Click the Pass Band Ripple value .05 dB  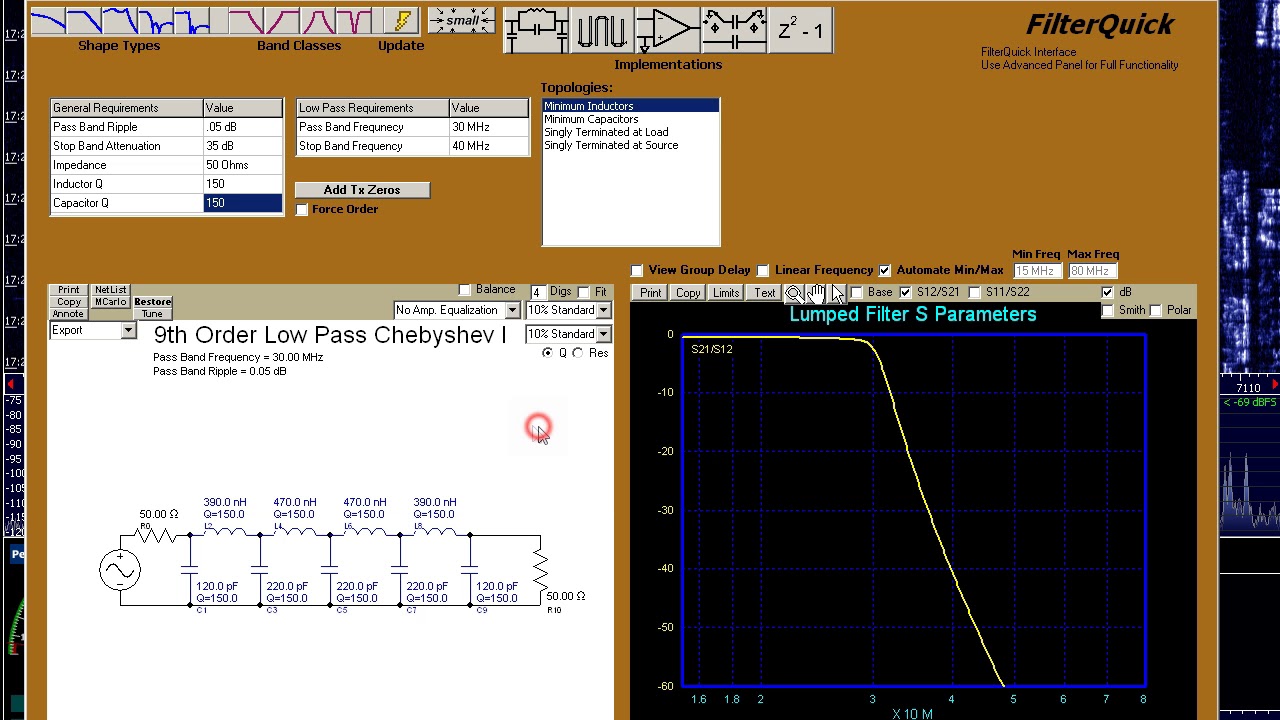pyautogui.click(x=243, y=127)
